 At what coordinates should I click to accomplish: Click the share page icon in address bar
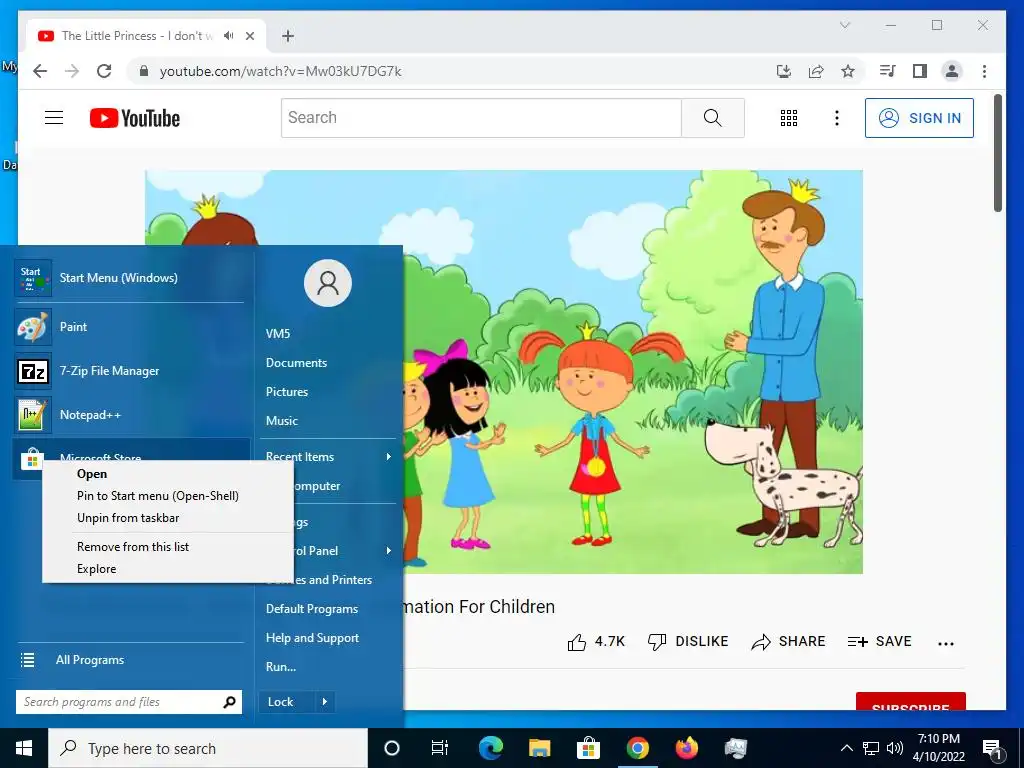[x=816, y=71]
